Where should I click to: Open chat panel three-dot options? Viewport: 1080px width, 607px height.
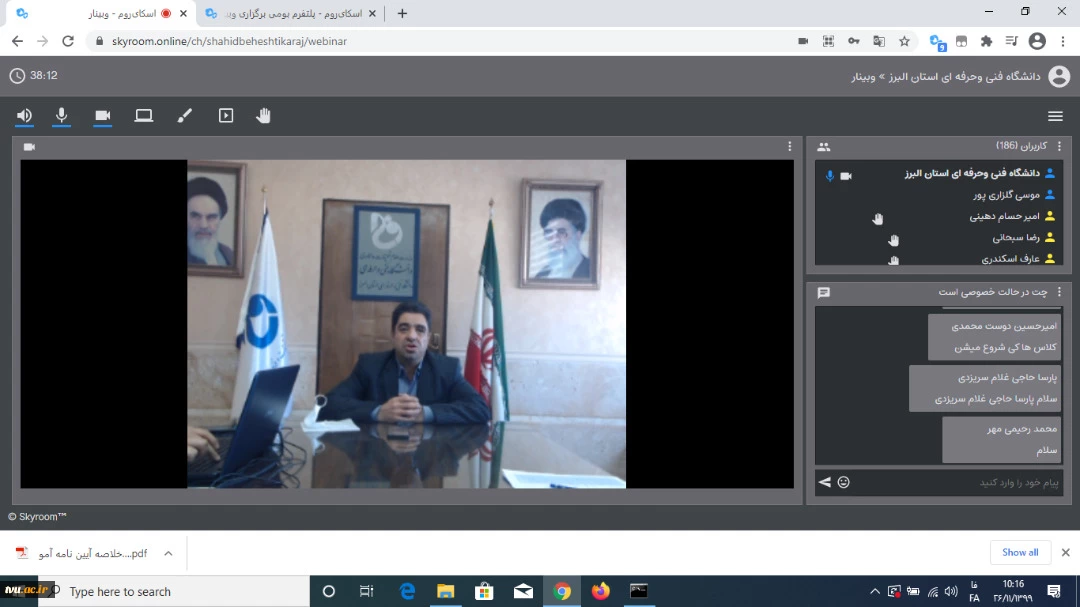[x=1059, y=292]
